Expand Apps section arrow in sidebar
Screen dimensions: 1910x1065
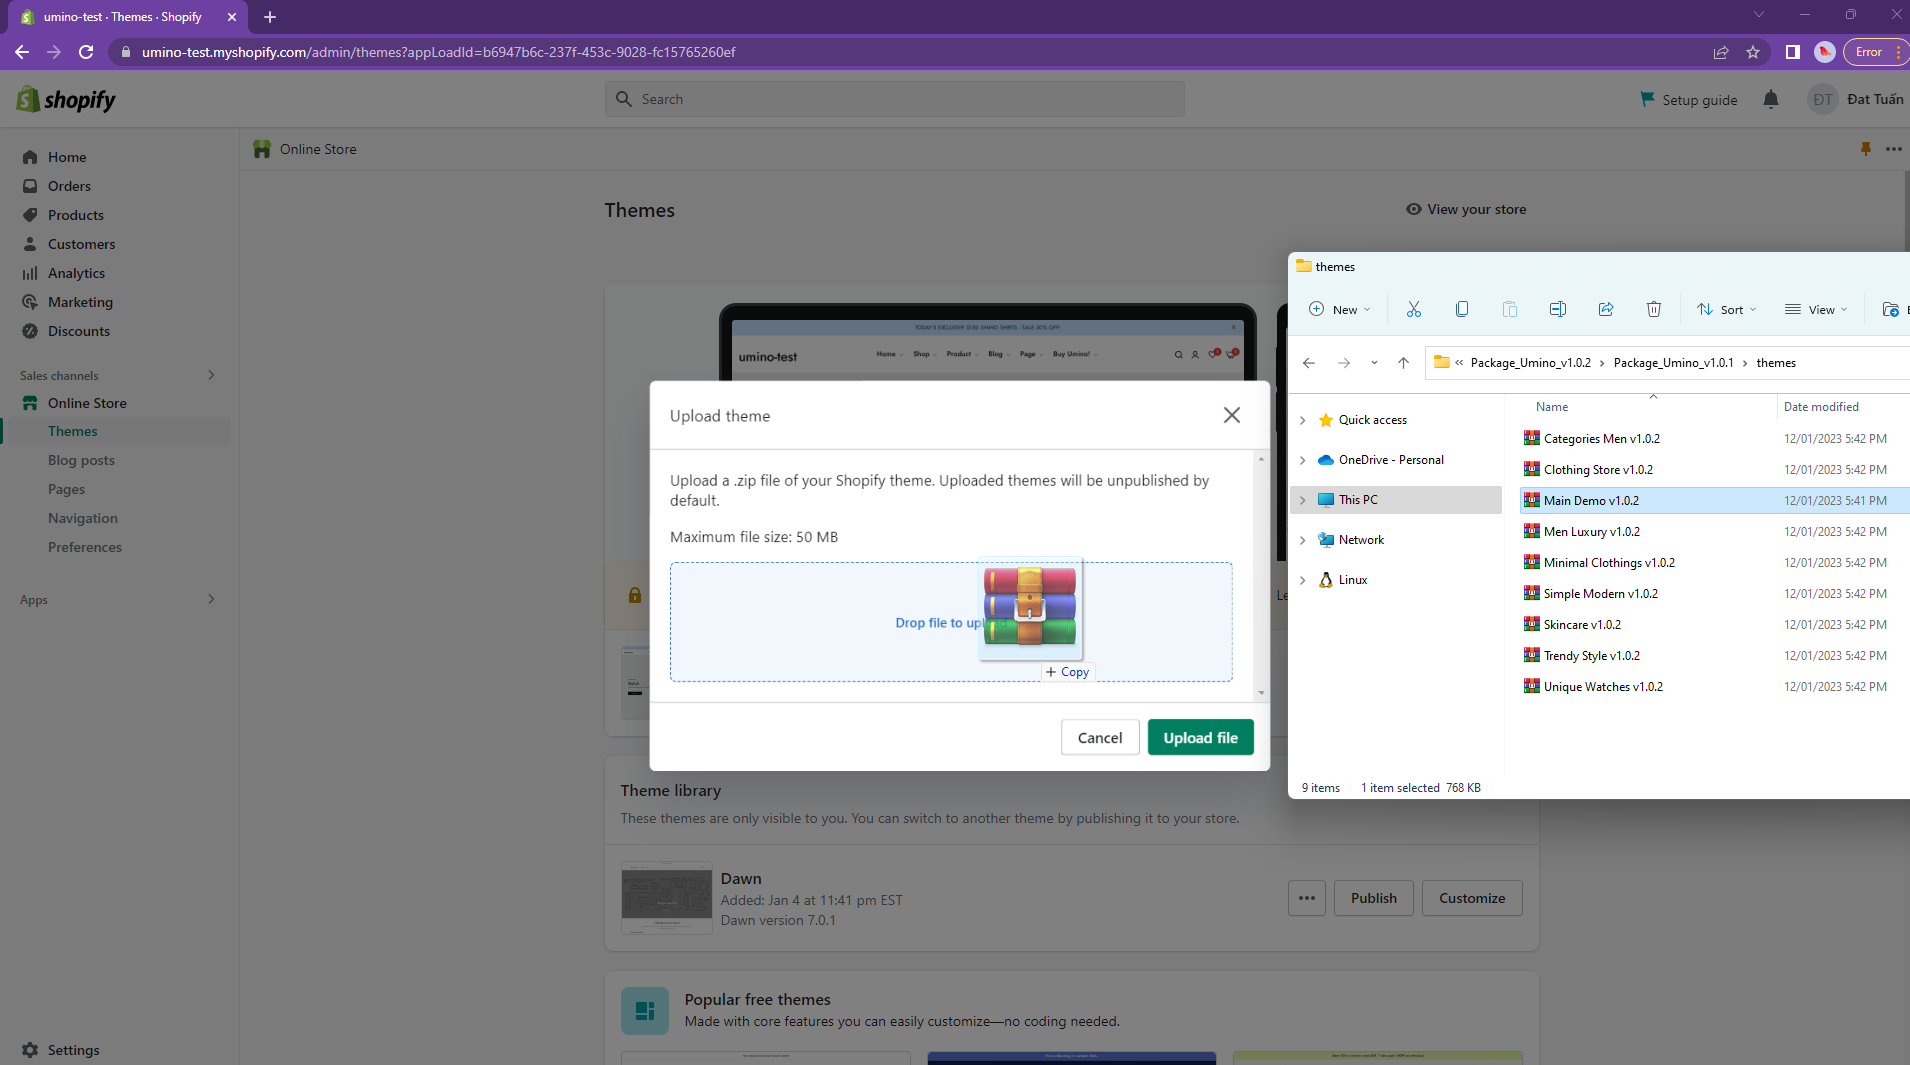pyautogui.click(x=211, y=599)
